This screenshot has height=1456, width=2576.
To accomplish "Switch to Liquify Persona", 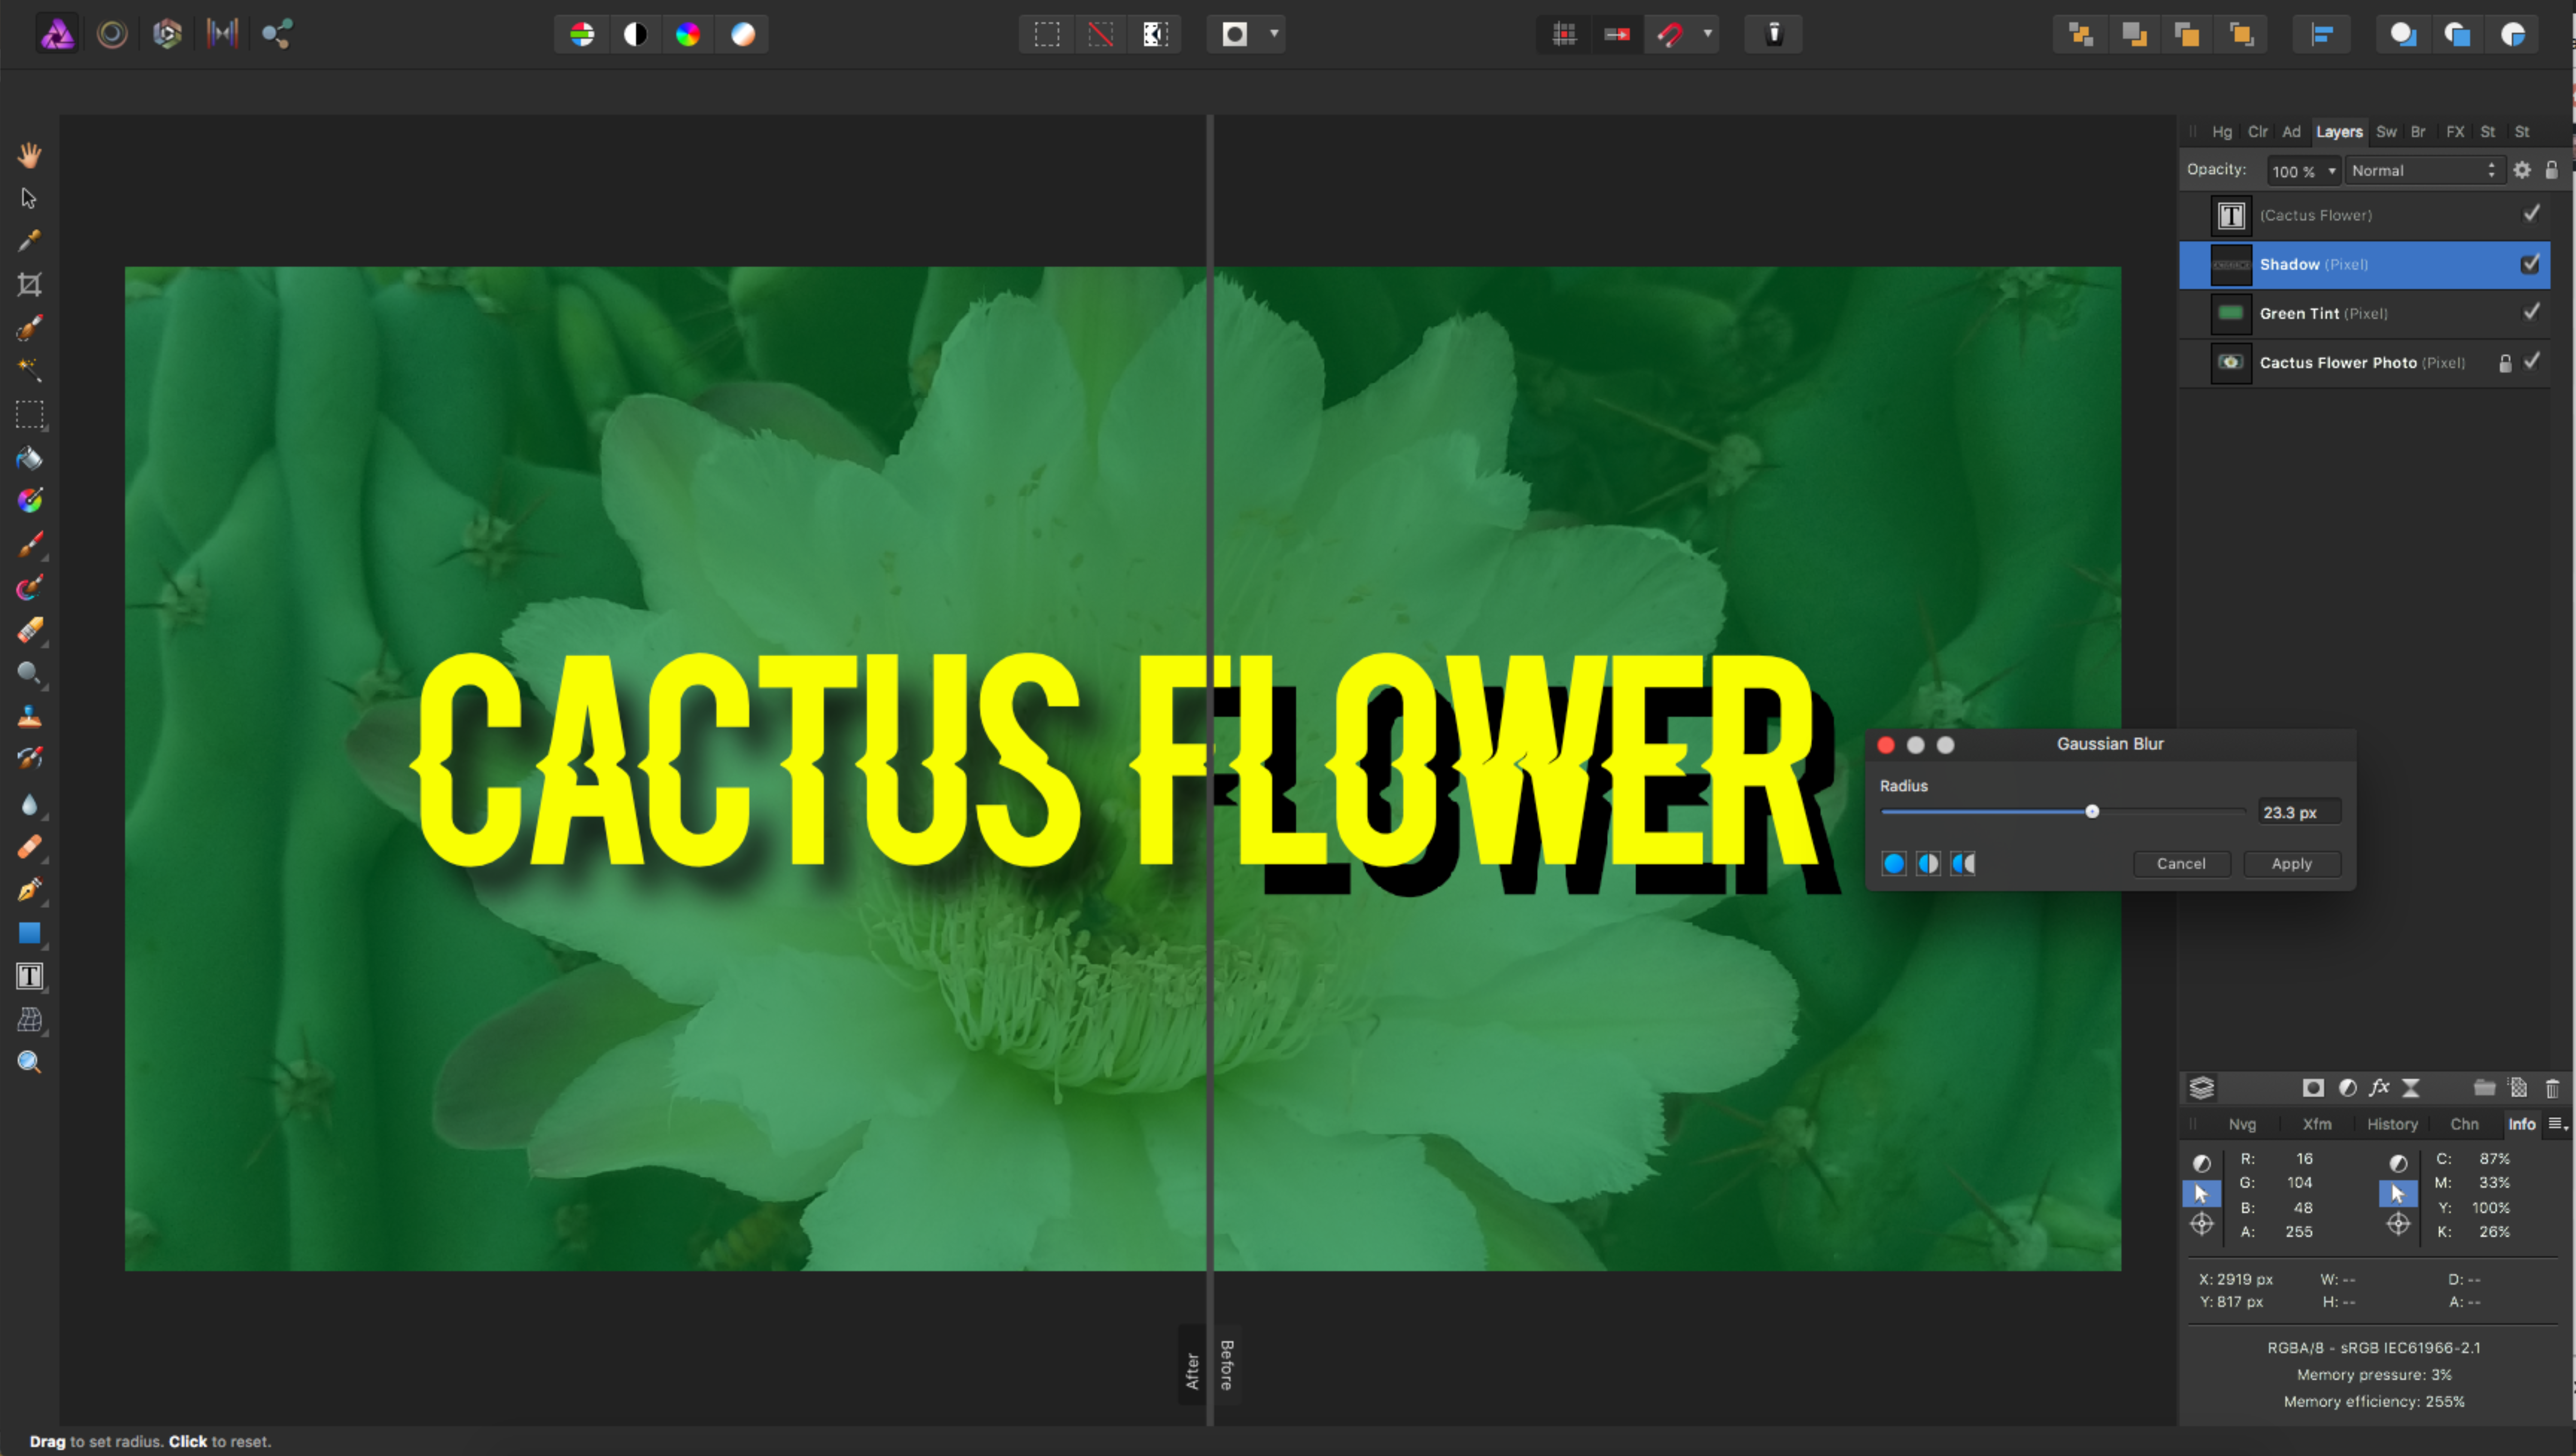I will (112, 34).
